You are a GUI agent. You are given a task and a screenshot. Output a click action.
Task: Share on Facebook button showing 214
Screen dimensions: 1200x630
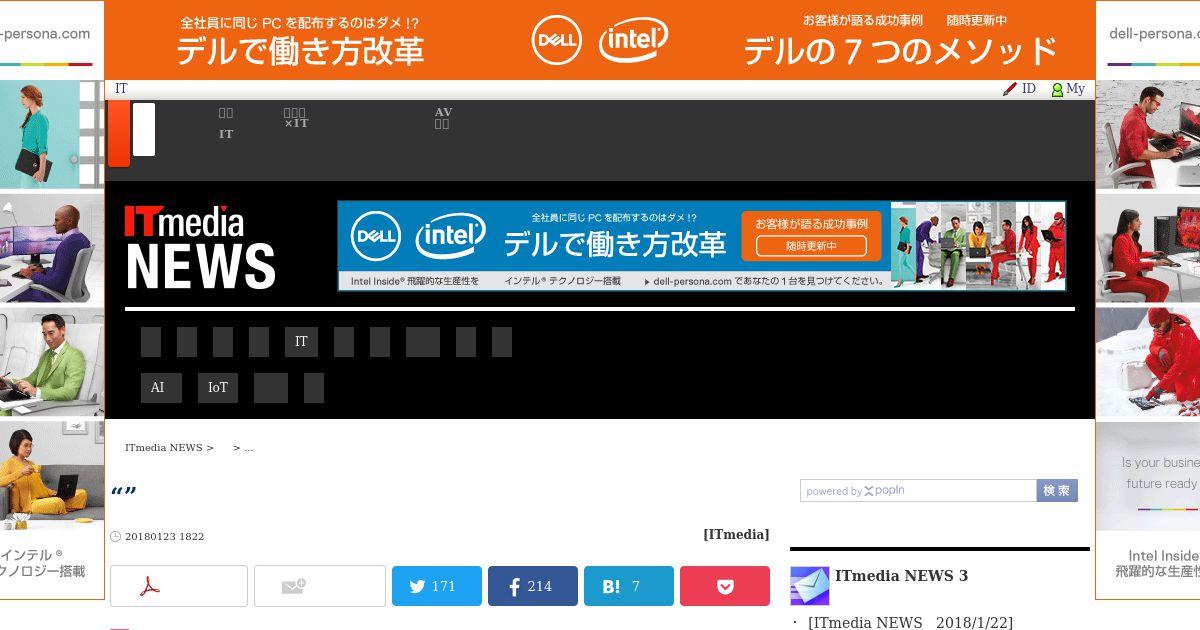point(533,586)
